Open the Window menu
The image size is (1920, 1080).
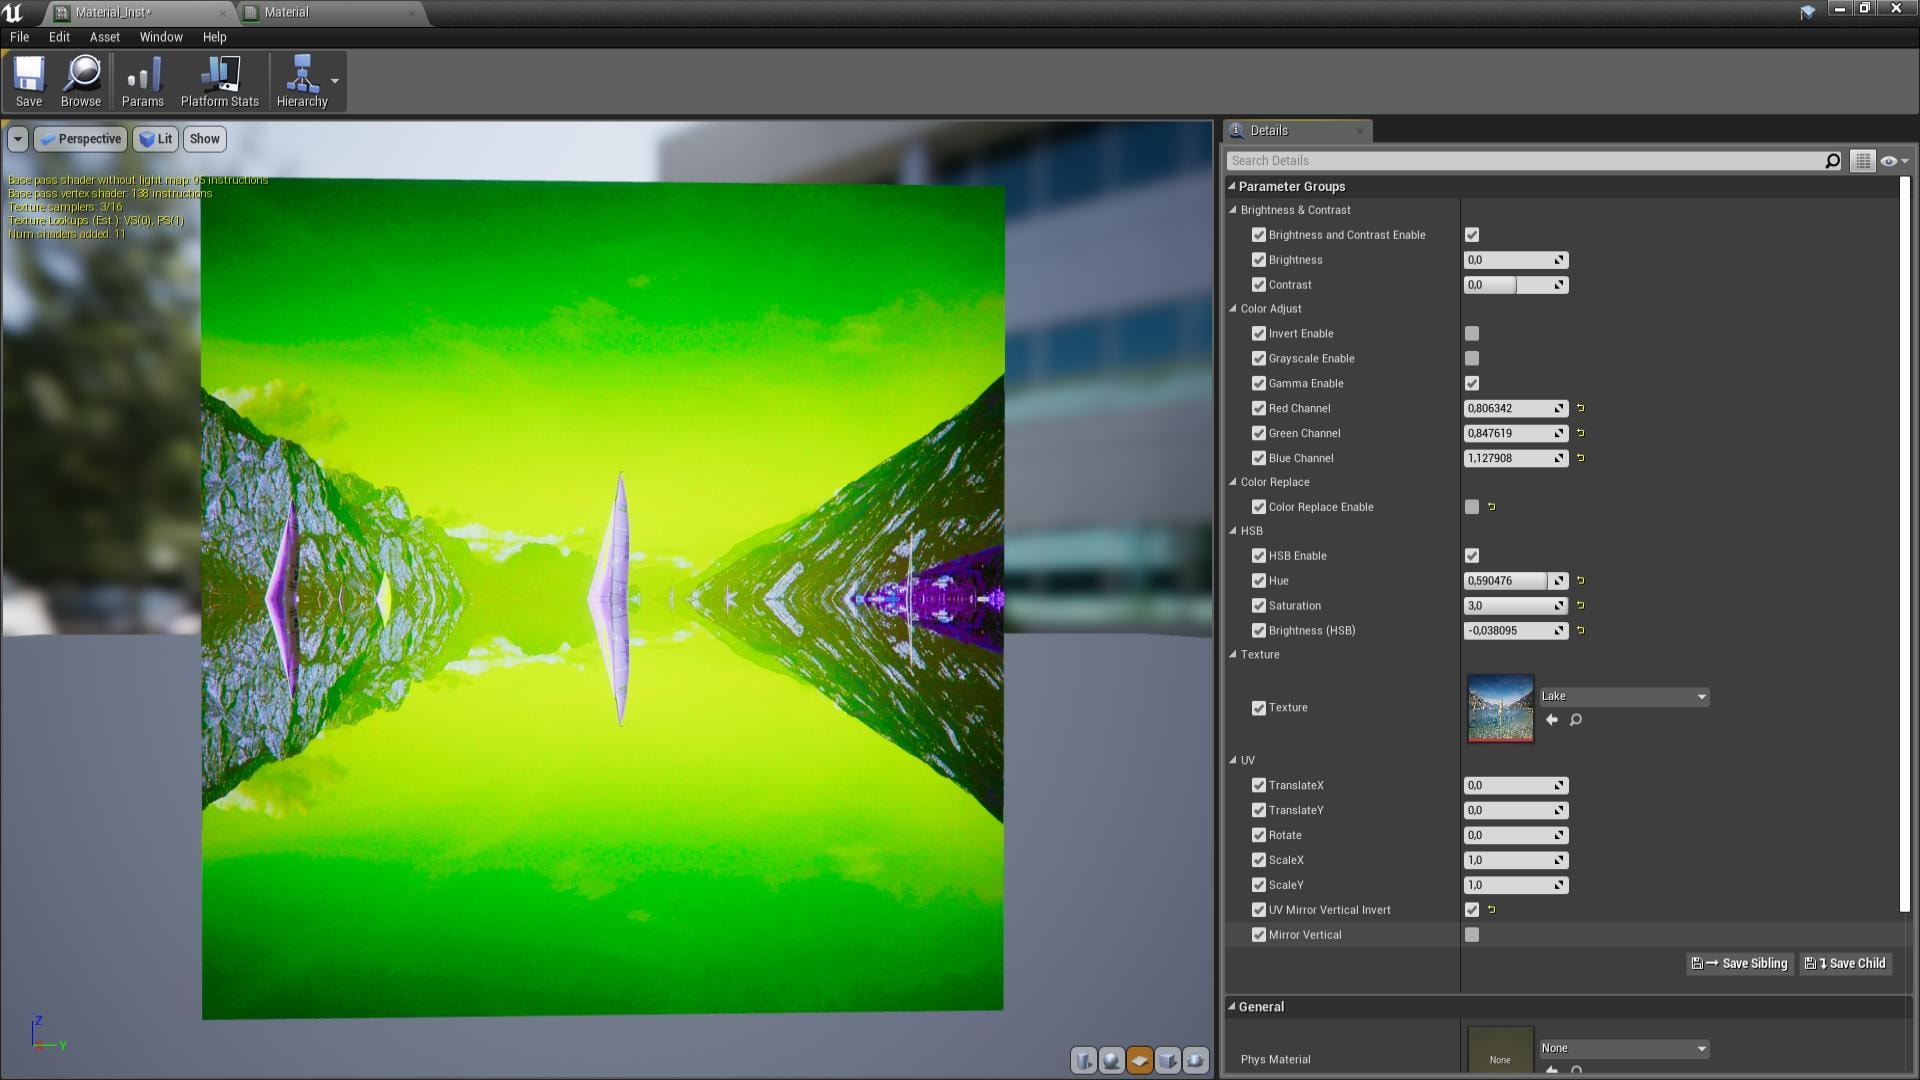pos(160,37)
